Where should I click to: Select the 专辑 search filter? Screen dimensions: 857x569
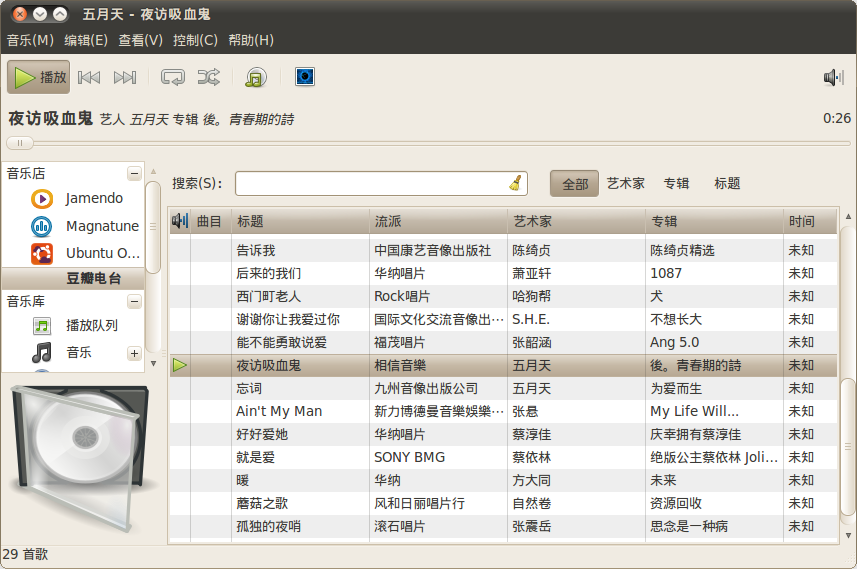676,184
